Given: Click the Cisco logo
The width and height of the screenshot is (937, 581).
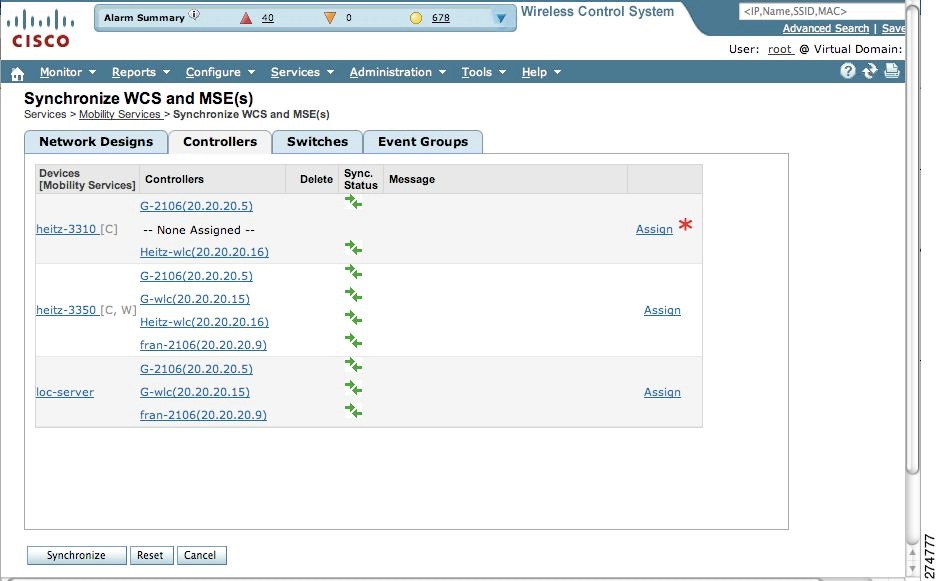Looking at the screenshot, I should click(41, 28).
